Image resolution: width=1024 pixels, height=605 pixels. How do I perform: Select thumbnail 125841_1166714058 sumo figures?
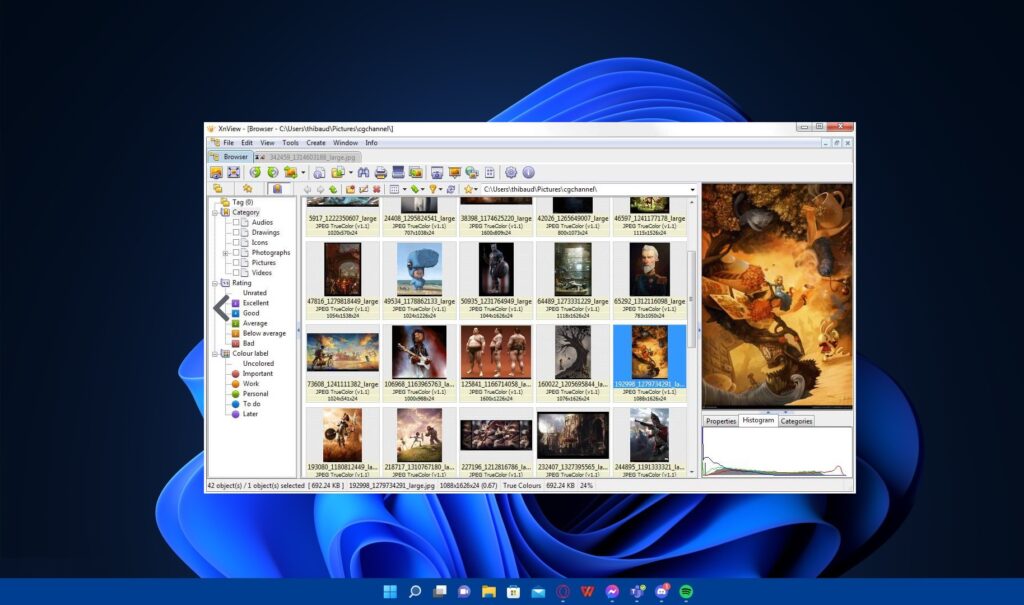coord(496,363)
